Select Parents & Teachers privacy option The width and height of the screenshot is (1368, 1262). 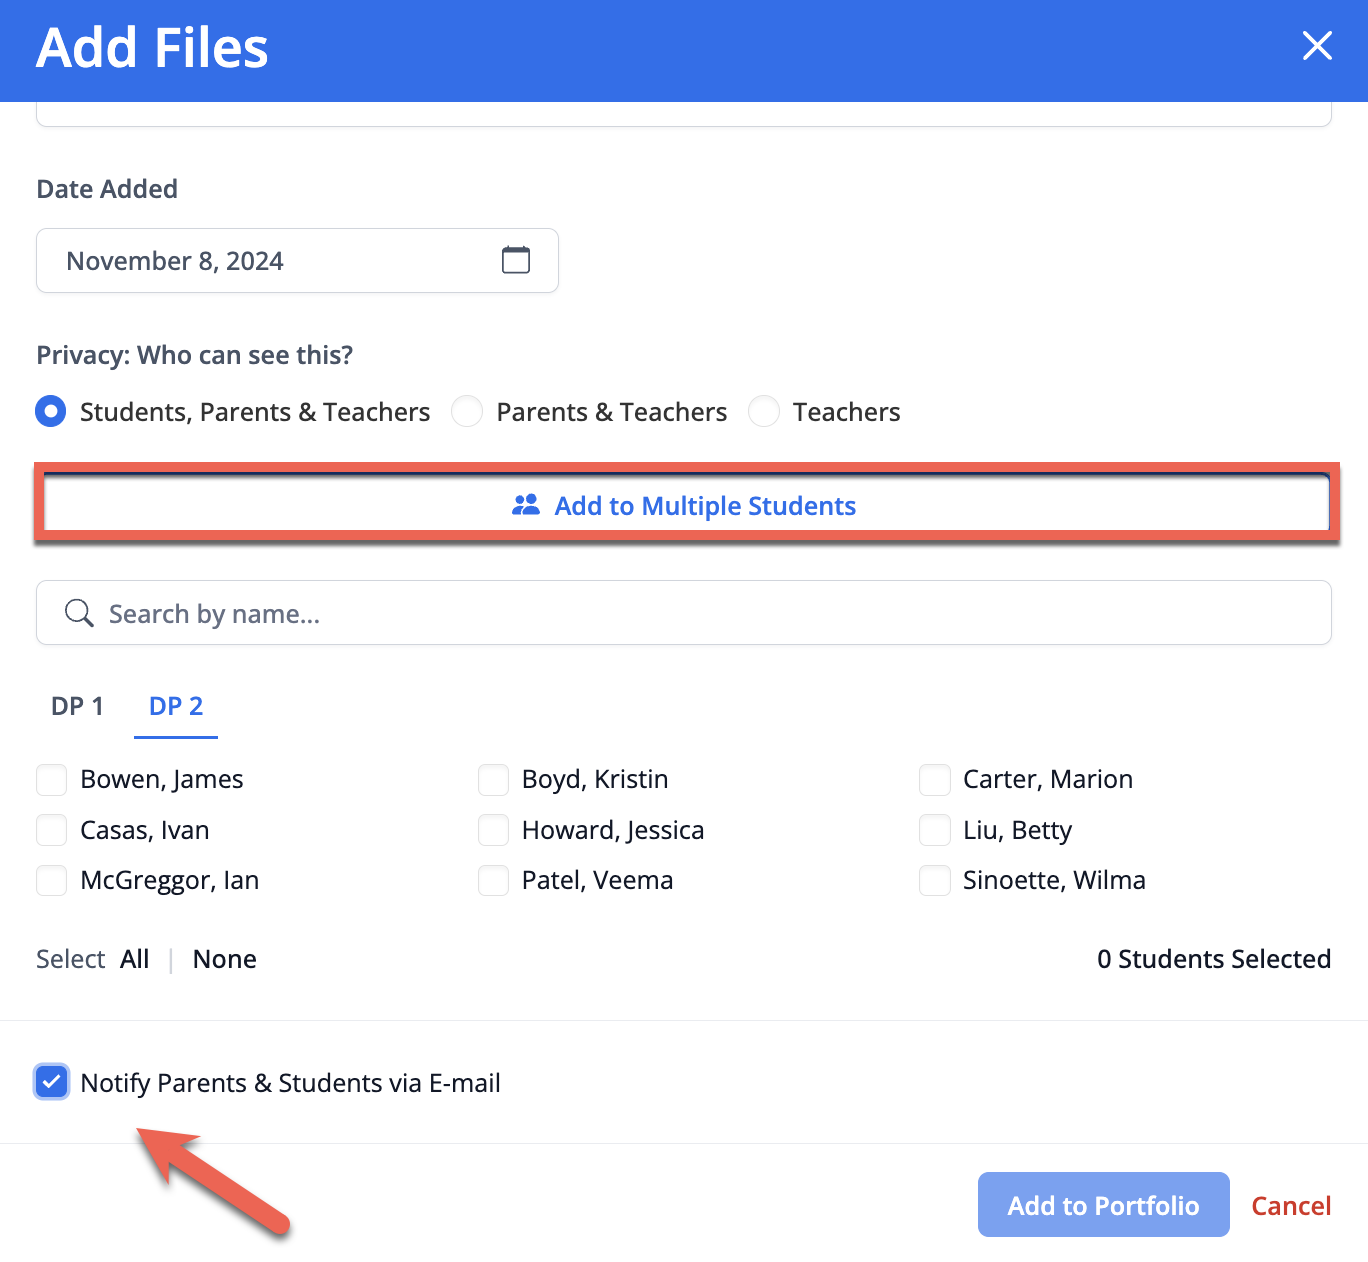tap(467, 412)
